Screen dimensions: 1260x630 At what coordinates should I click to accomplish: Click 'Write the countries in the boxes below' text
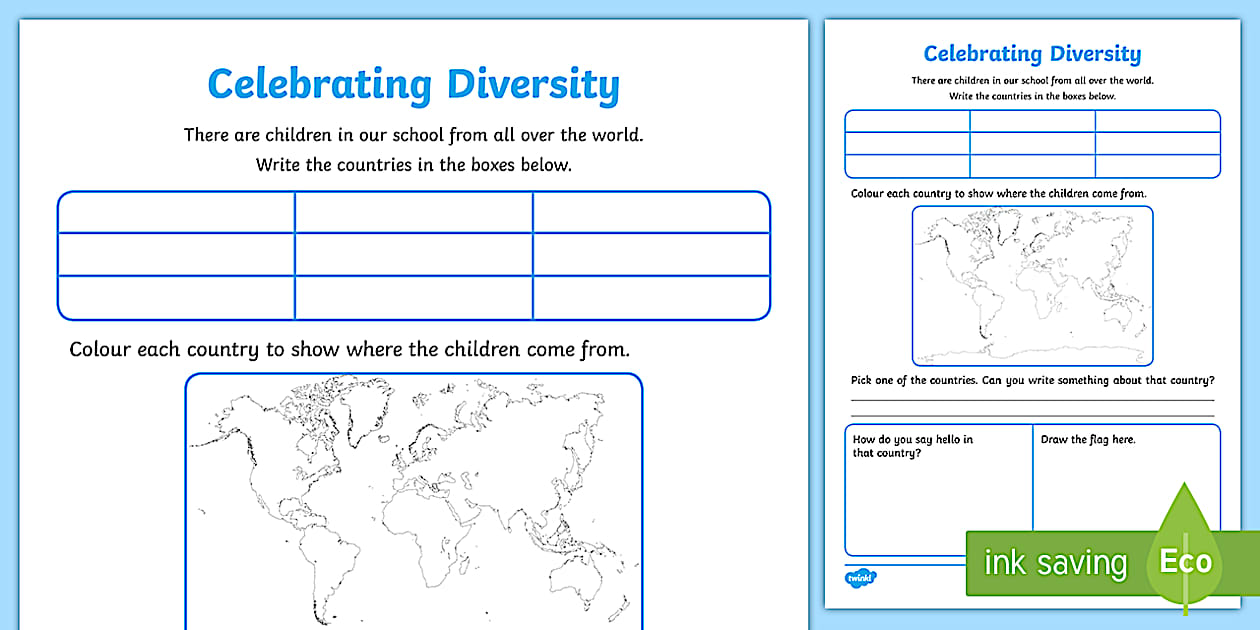[x=413, y=164]
